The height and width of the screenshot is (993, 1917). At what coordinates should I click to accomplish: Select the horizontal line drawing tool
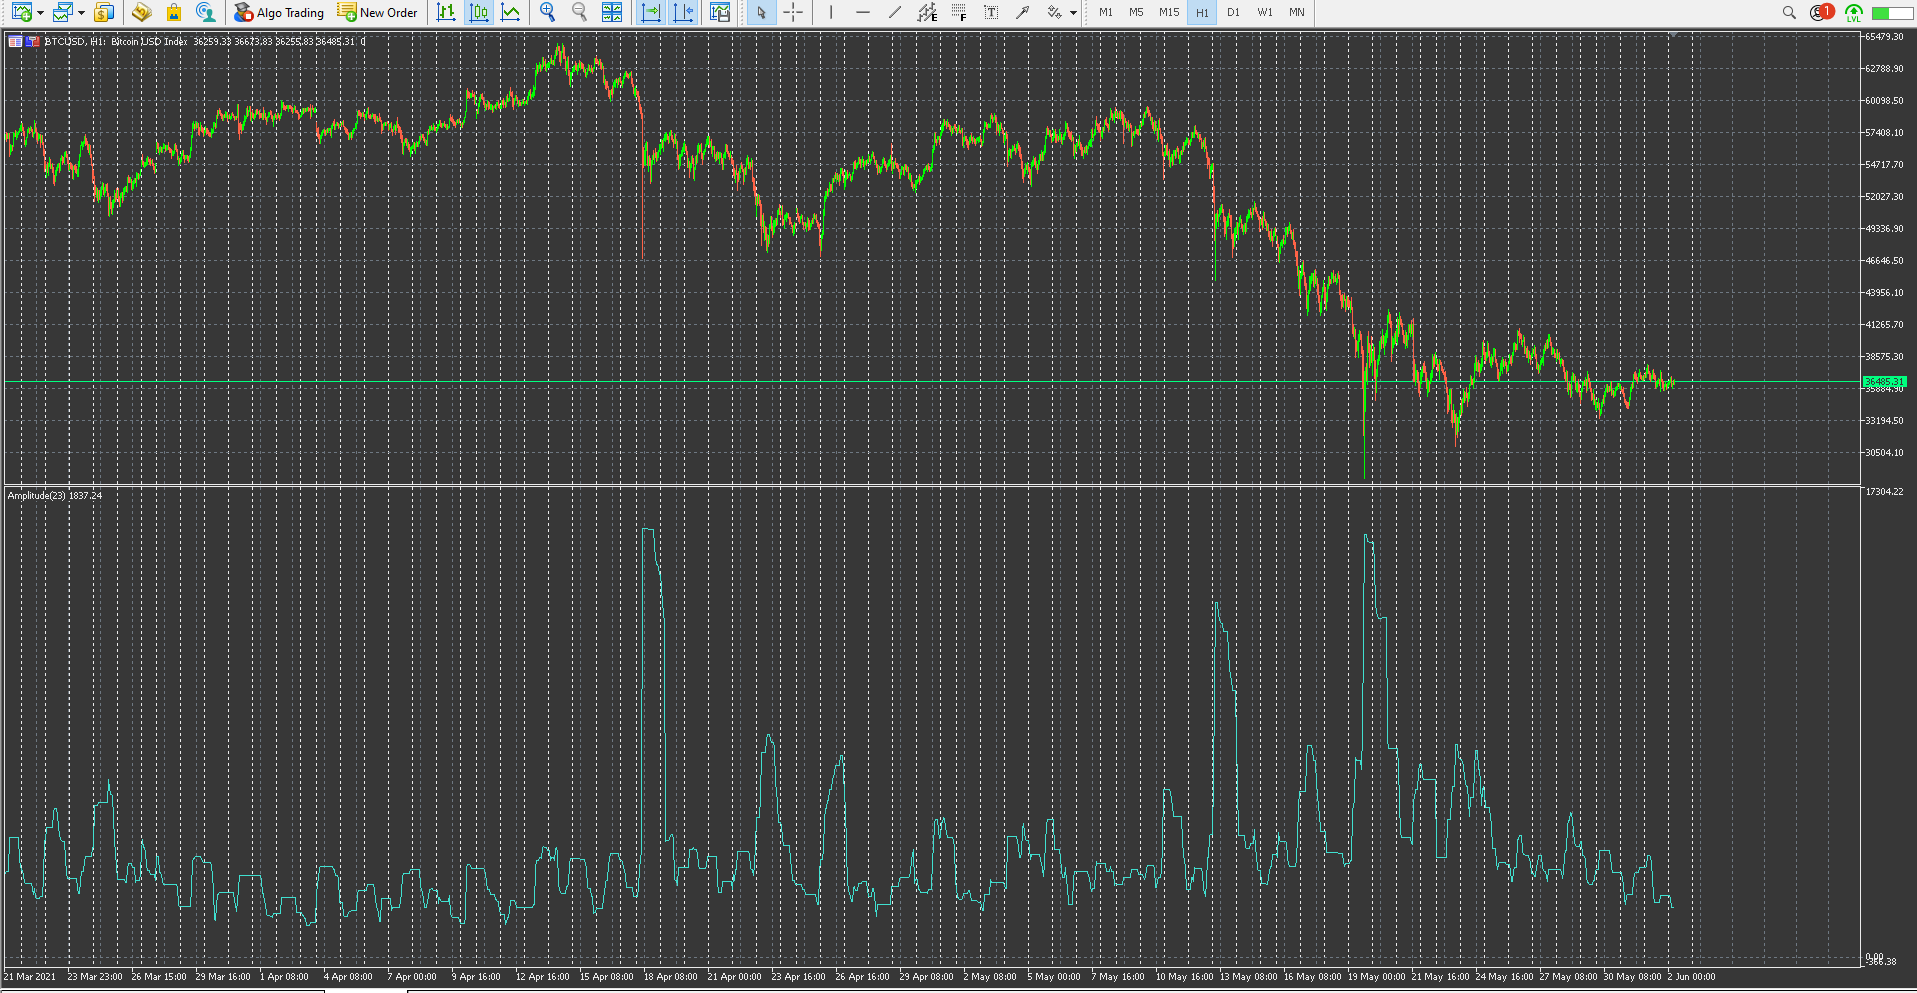tap(863, 12)
